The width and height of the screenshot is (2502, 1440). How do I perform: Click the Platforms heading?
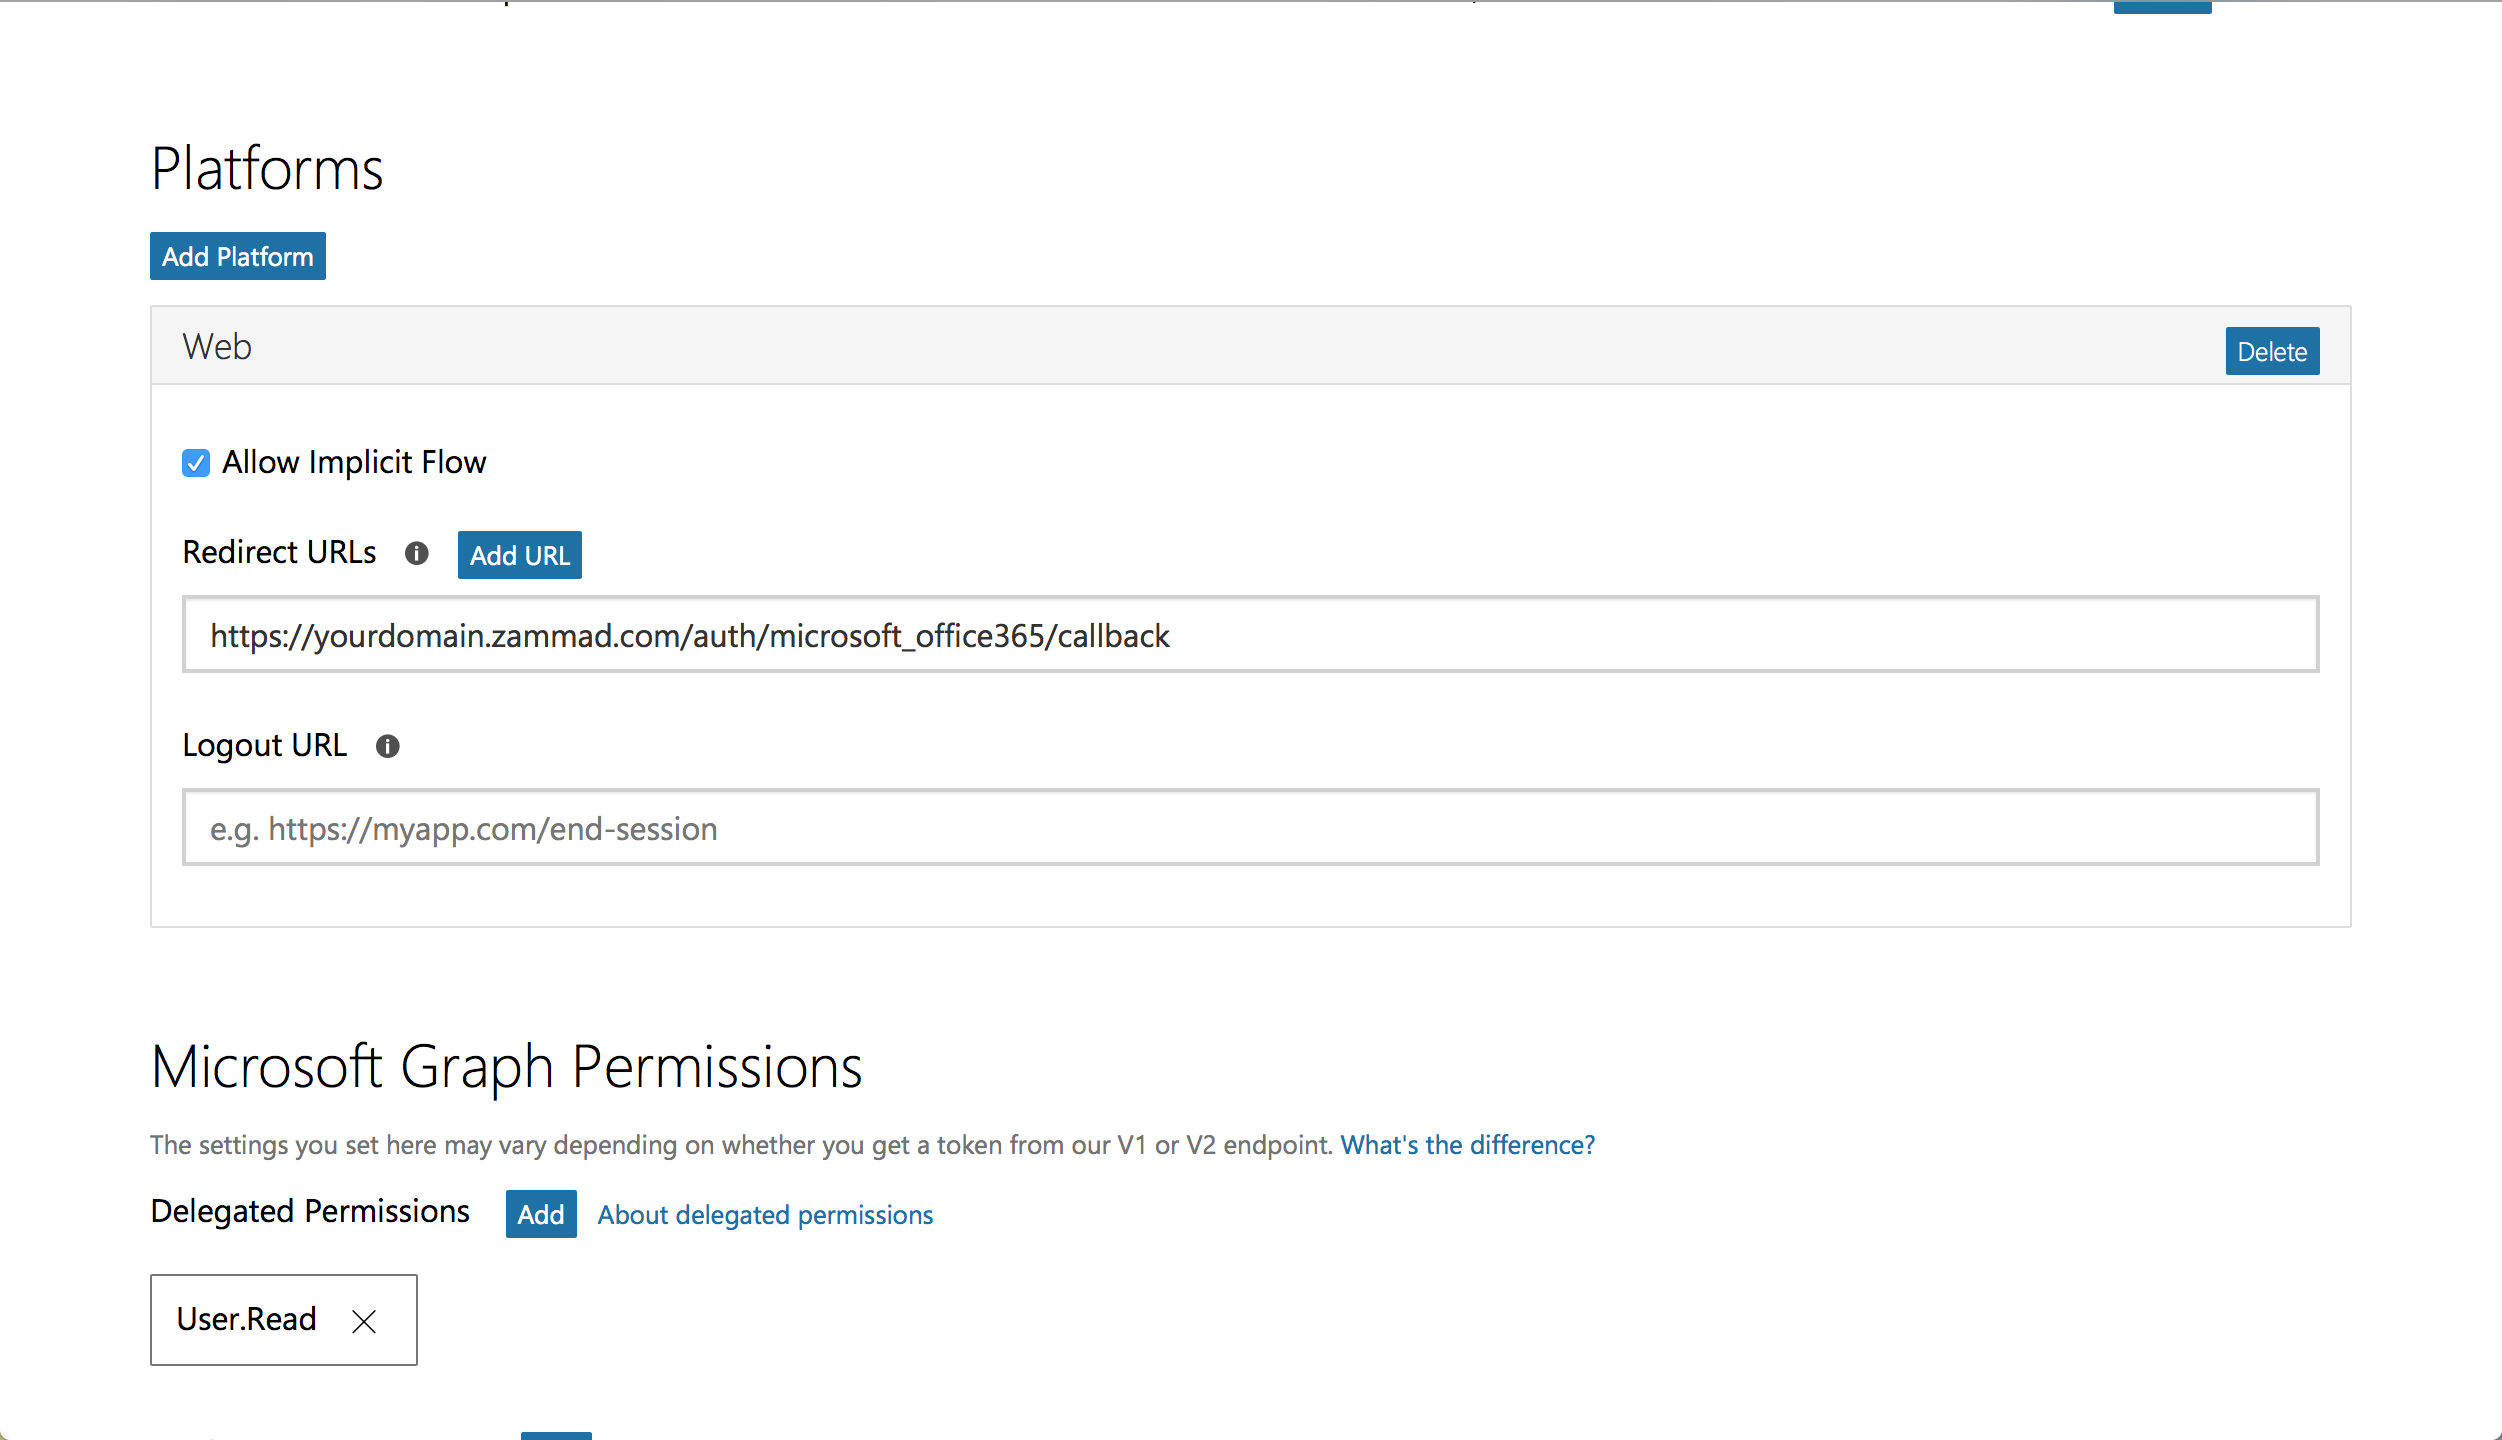(267, 168)
